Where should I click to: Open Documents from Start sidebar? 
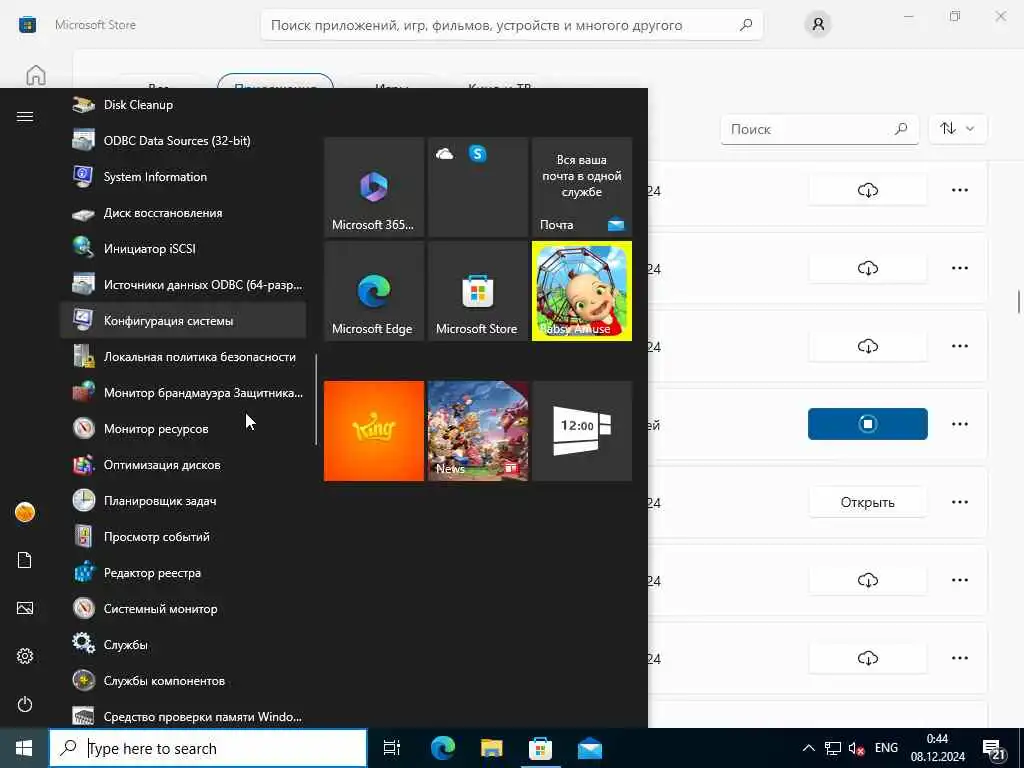point(25,560)
